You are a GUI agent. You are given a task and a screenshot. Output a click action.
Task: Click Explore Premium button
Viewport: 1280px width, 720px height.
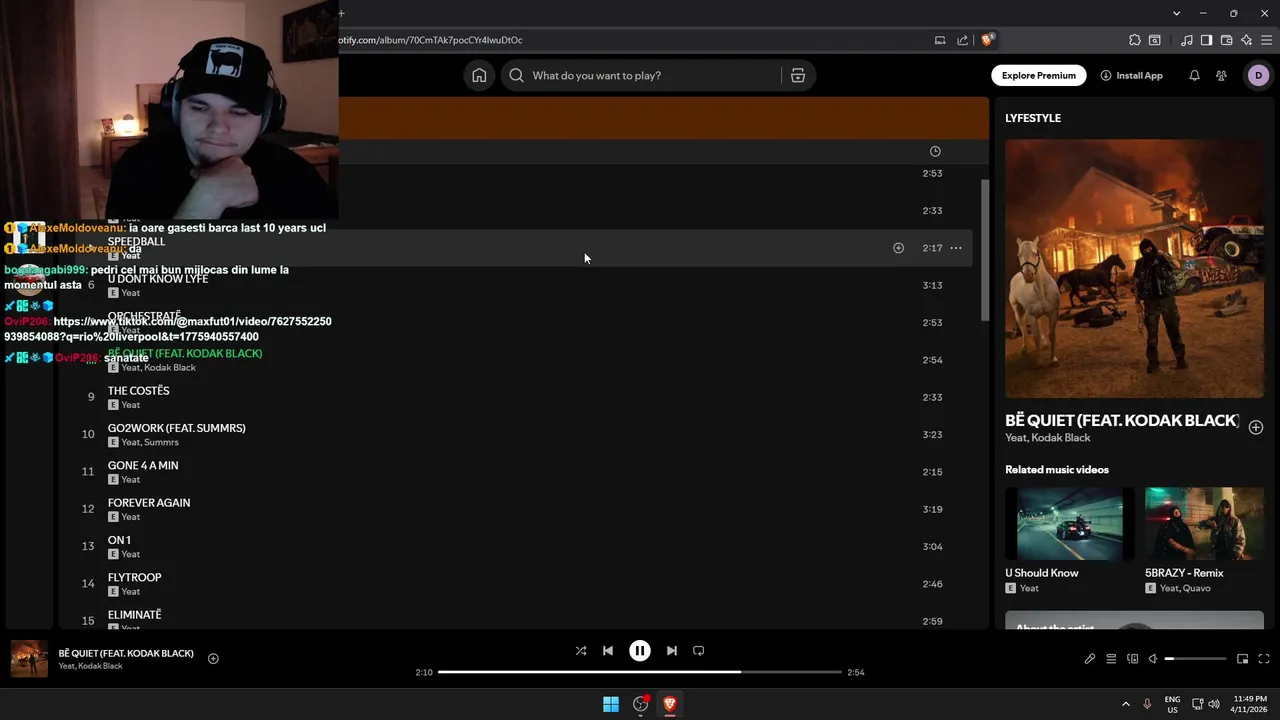(x=1039, y=76)
